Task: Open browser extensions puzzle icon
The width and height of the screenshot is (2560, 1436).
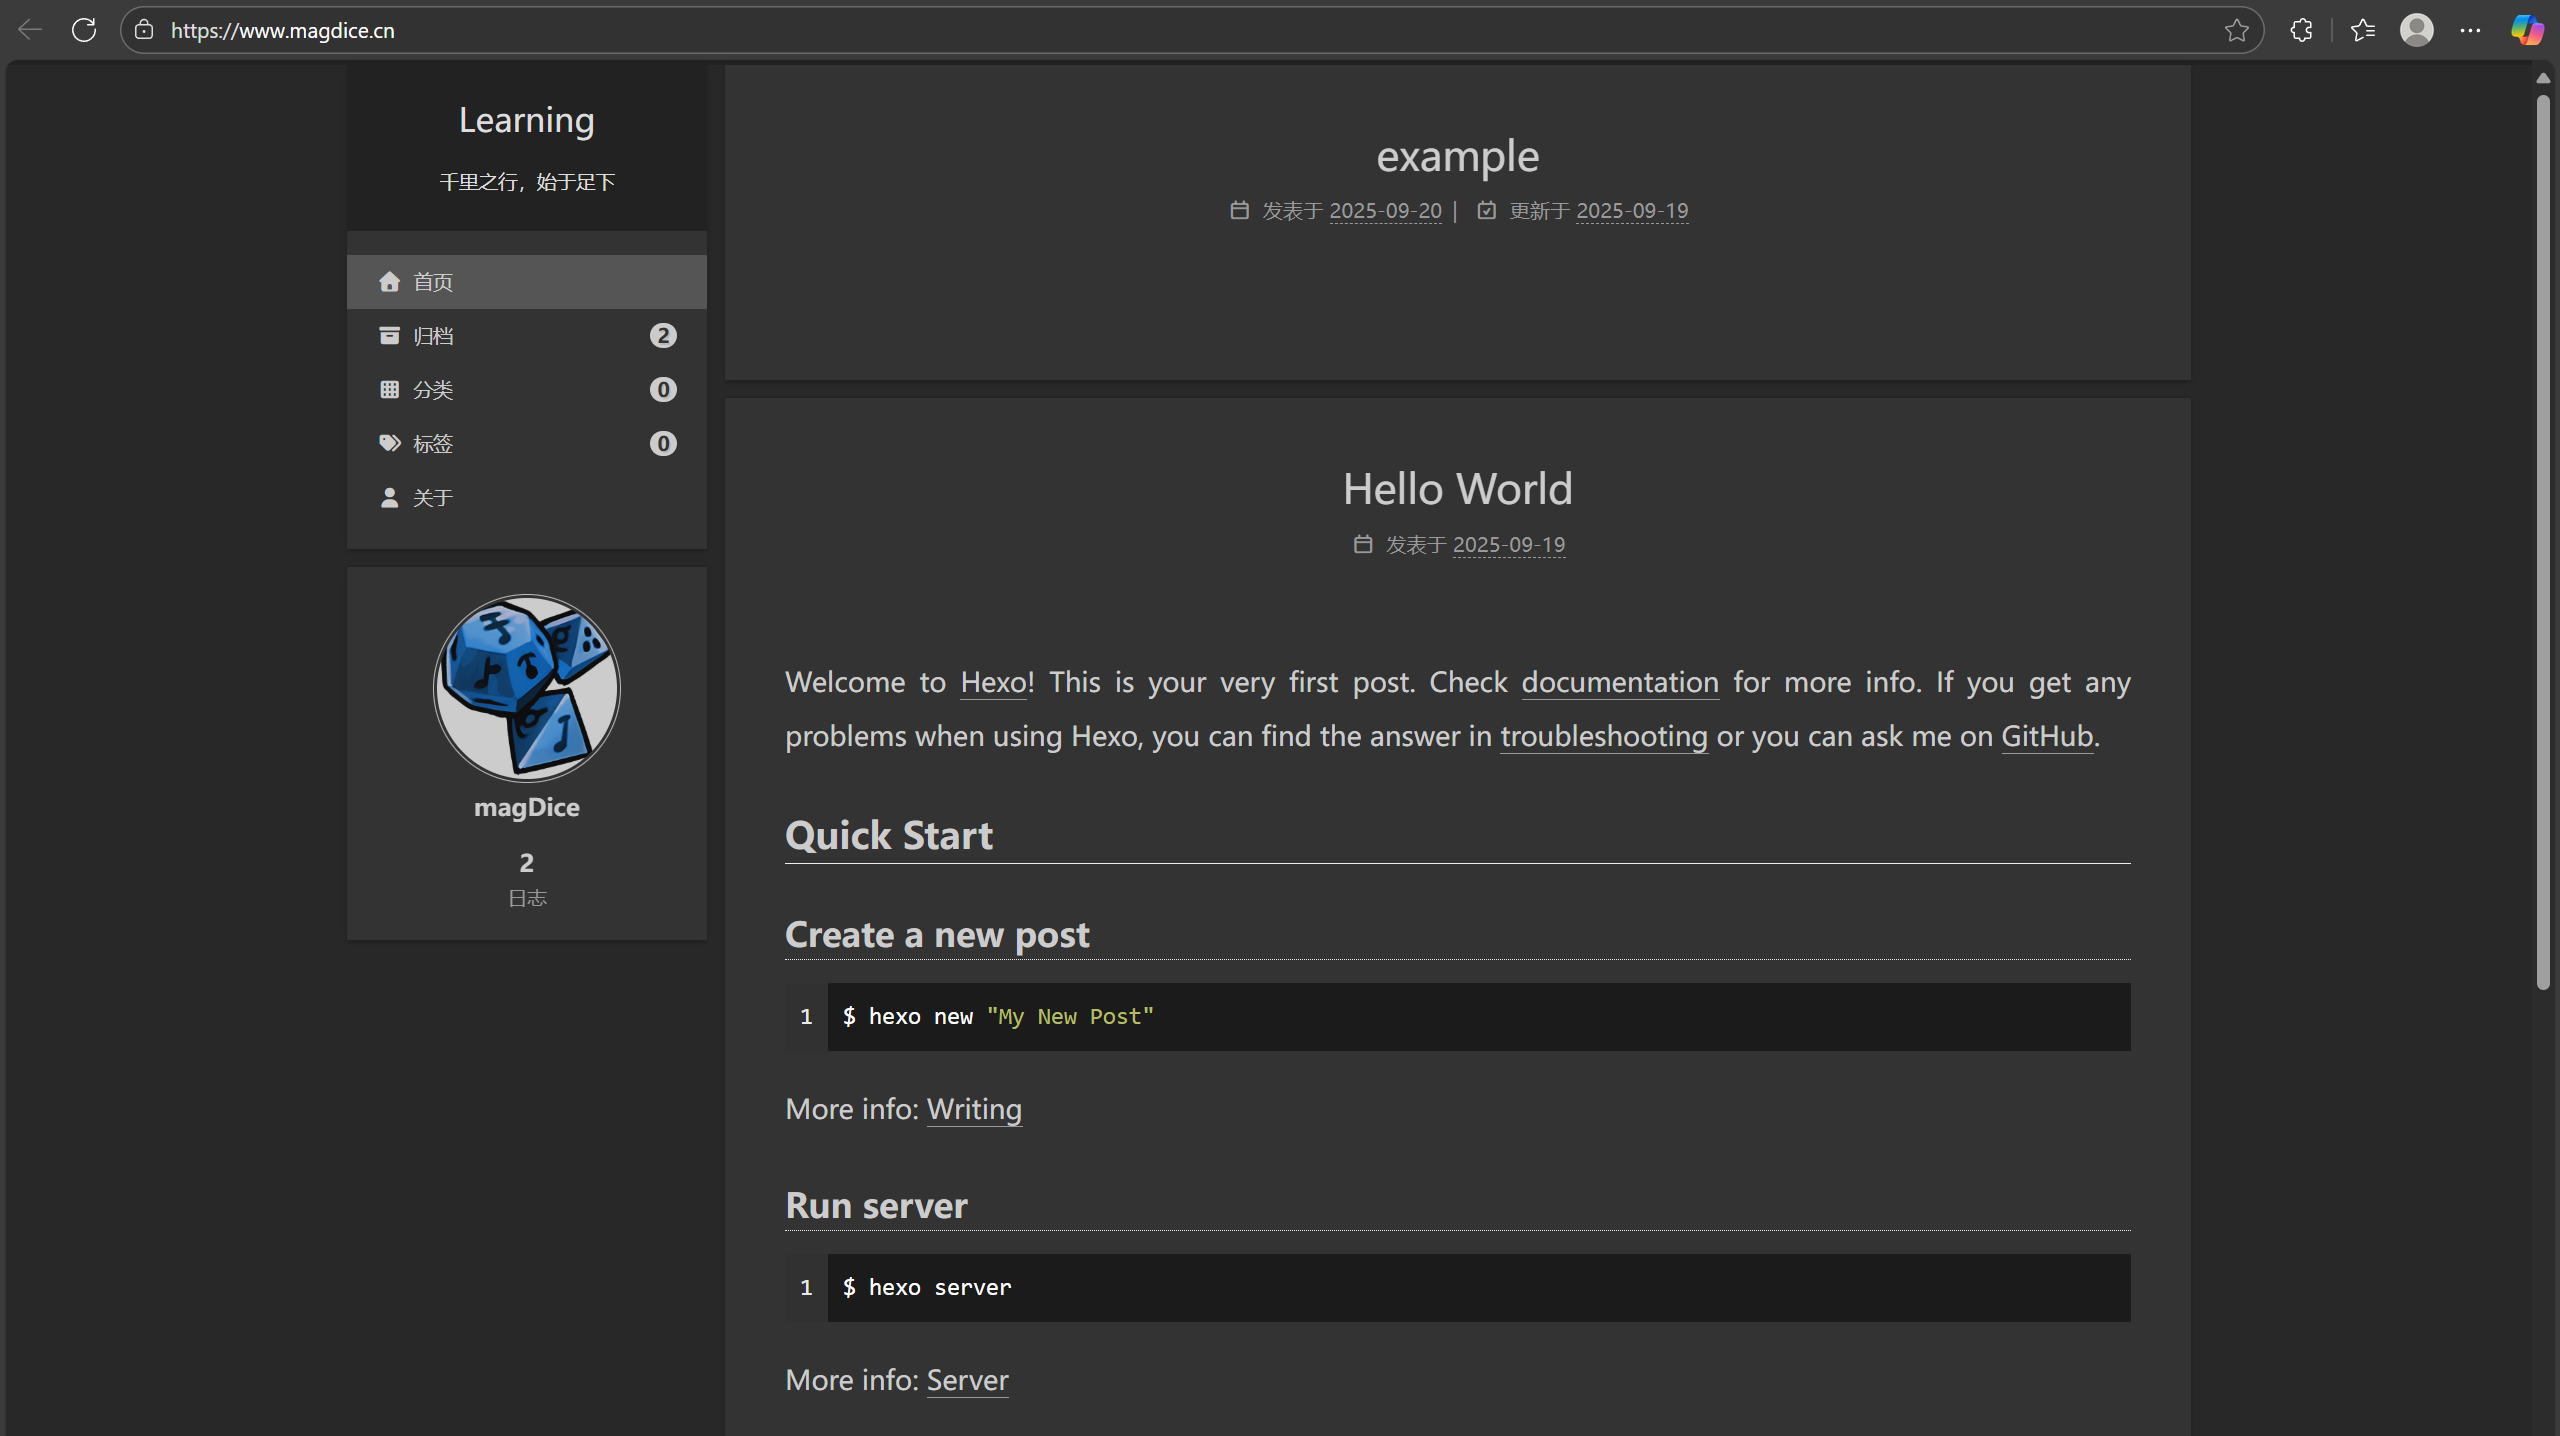Action: (2301, 30)
